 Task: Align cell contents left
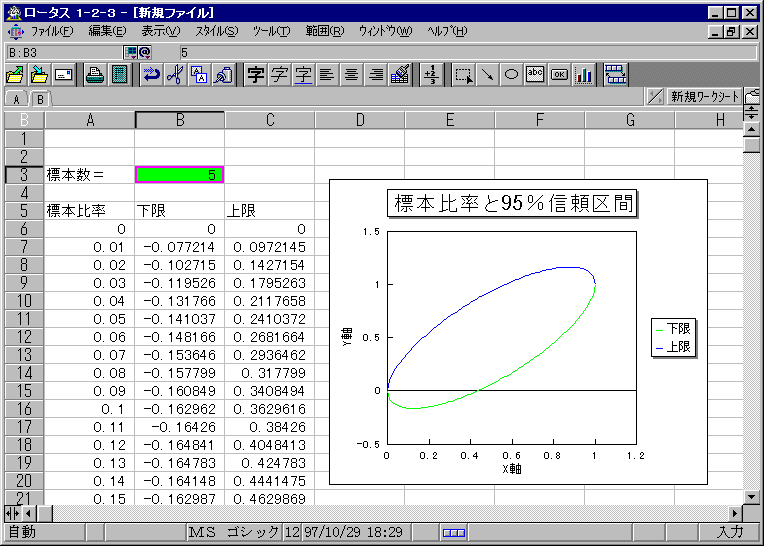(x=327, y=75)
